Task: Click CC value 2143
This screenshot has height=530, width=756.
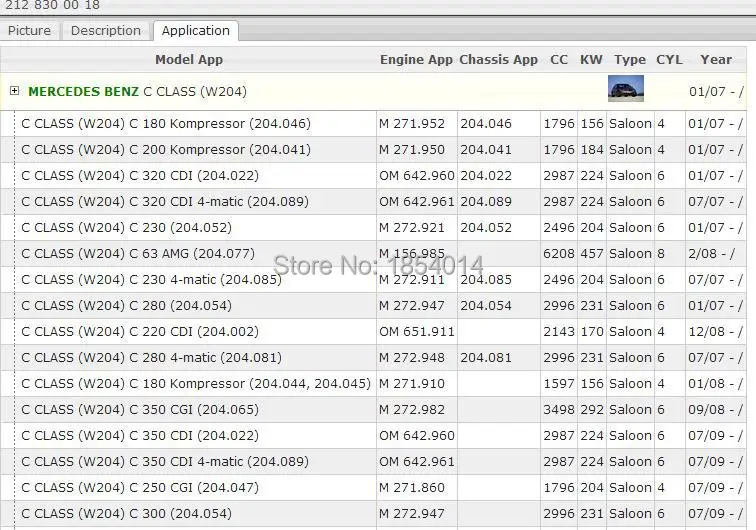Action: coord(559,332)
